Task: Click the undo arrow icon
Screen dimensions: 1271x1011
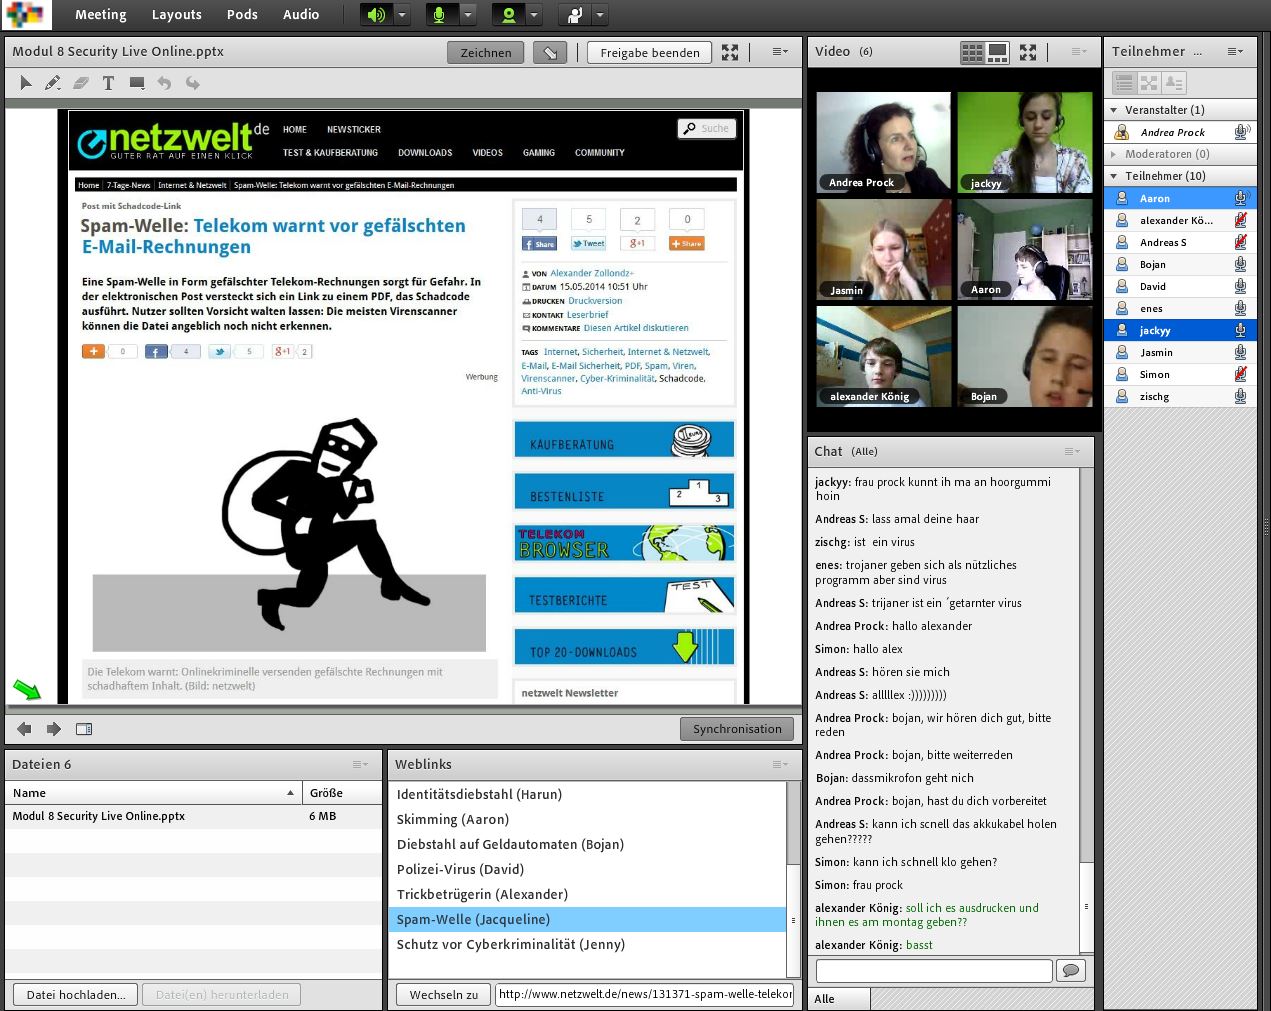Action: pyautogui.click(x=164, y=83)
